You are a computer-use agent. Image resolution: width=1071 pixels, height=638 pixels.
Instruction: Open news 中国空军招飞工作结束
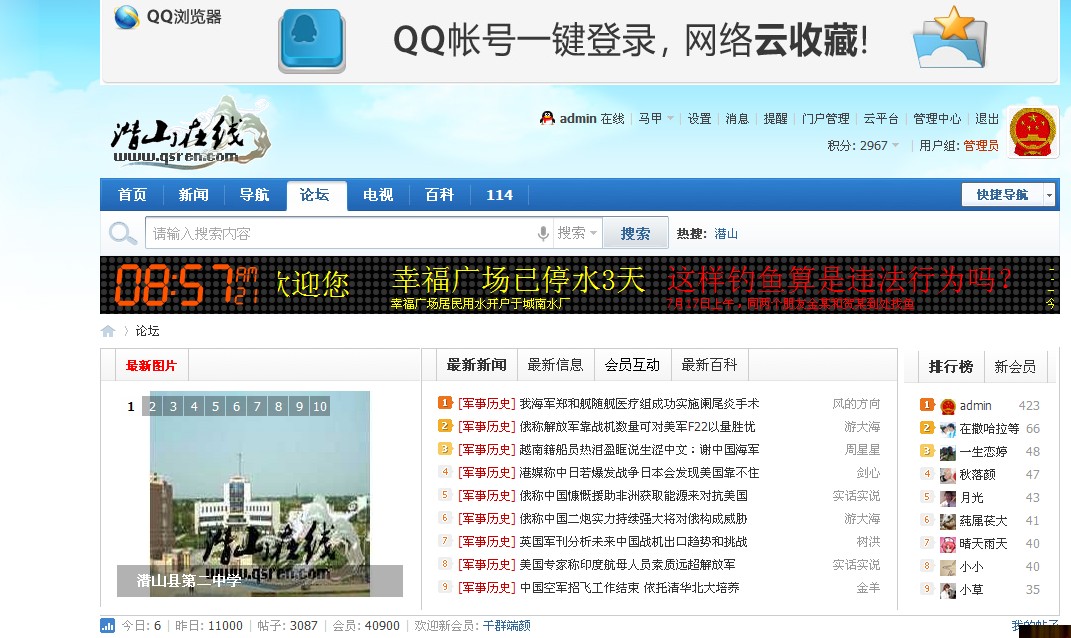point(629,587)
